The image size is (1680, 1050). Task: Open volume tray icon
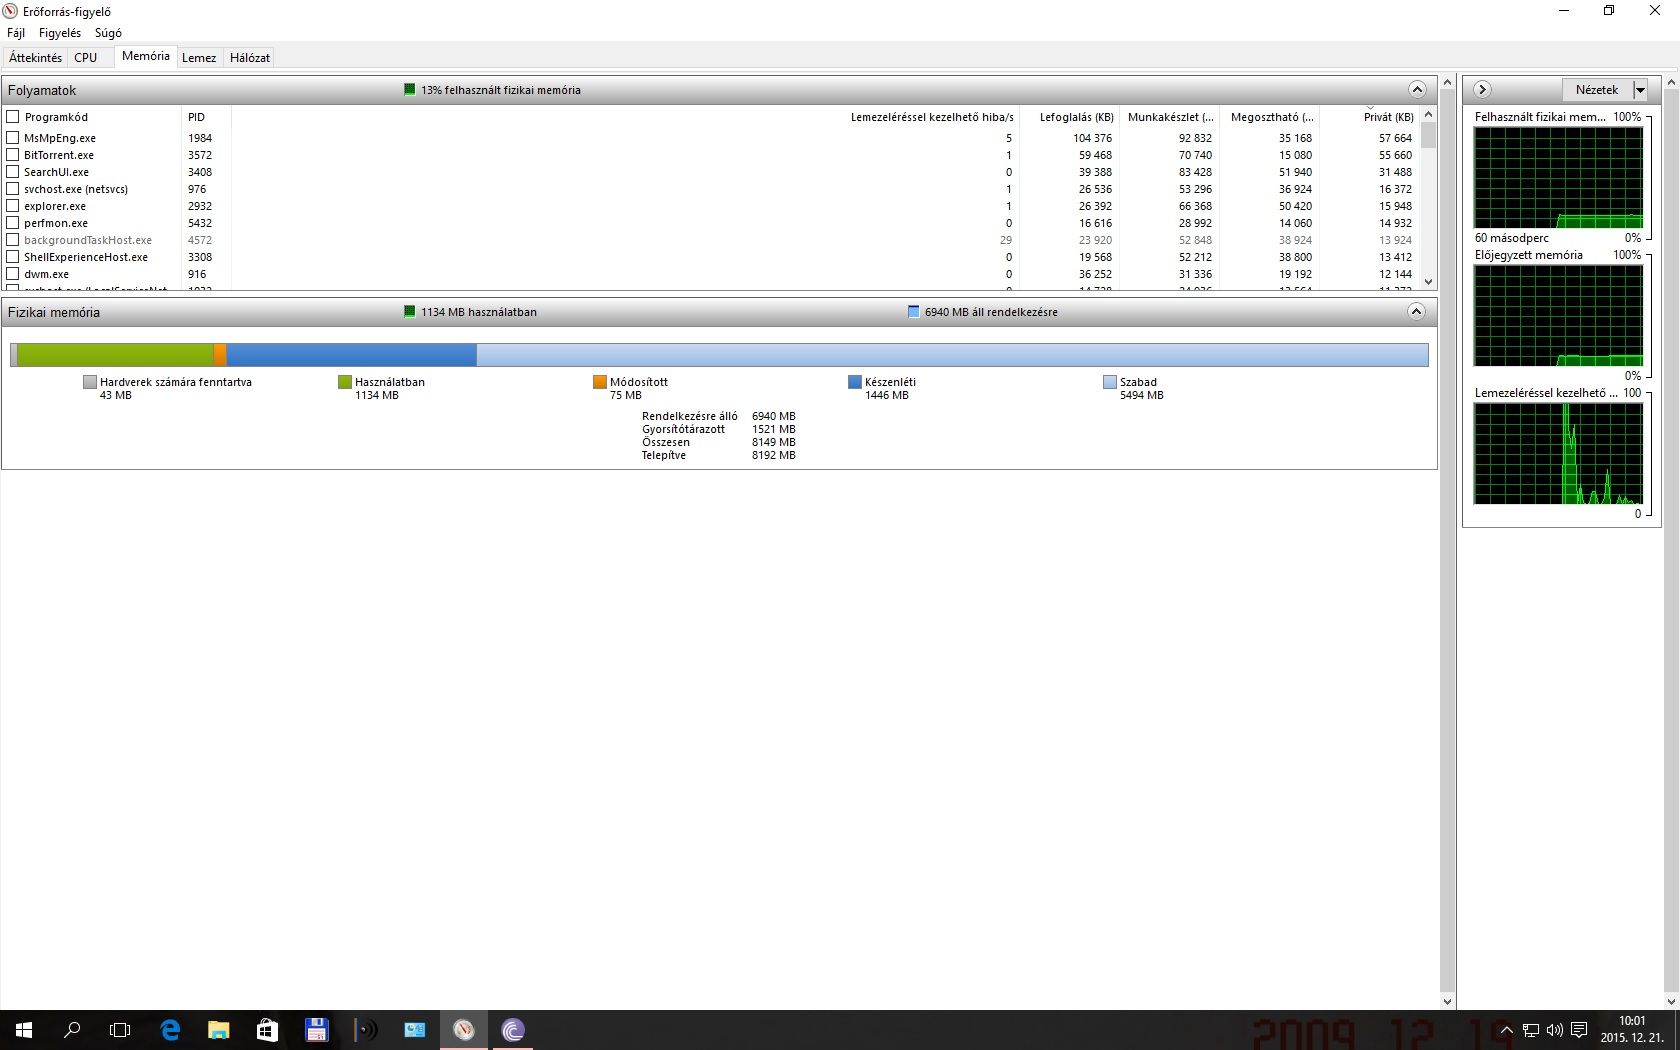click(1554, 1030)
